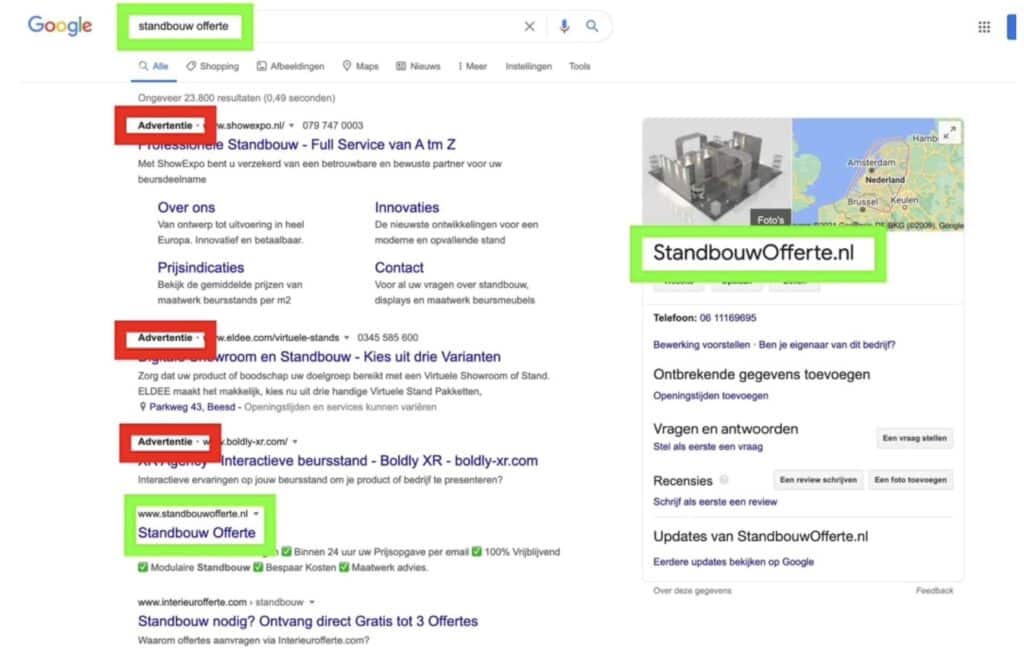Screen dimensions: 1024x669
Task: Click Eerdere updates bekijken op Google
Action: (x=733, y=562)
